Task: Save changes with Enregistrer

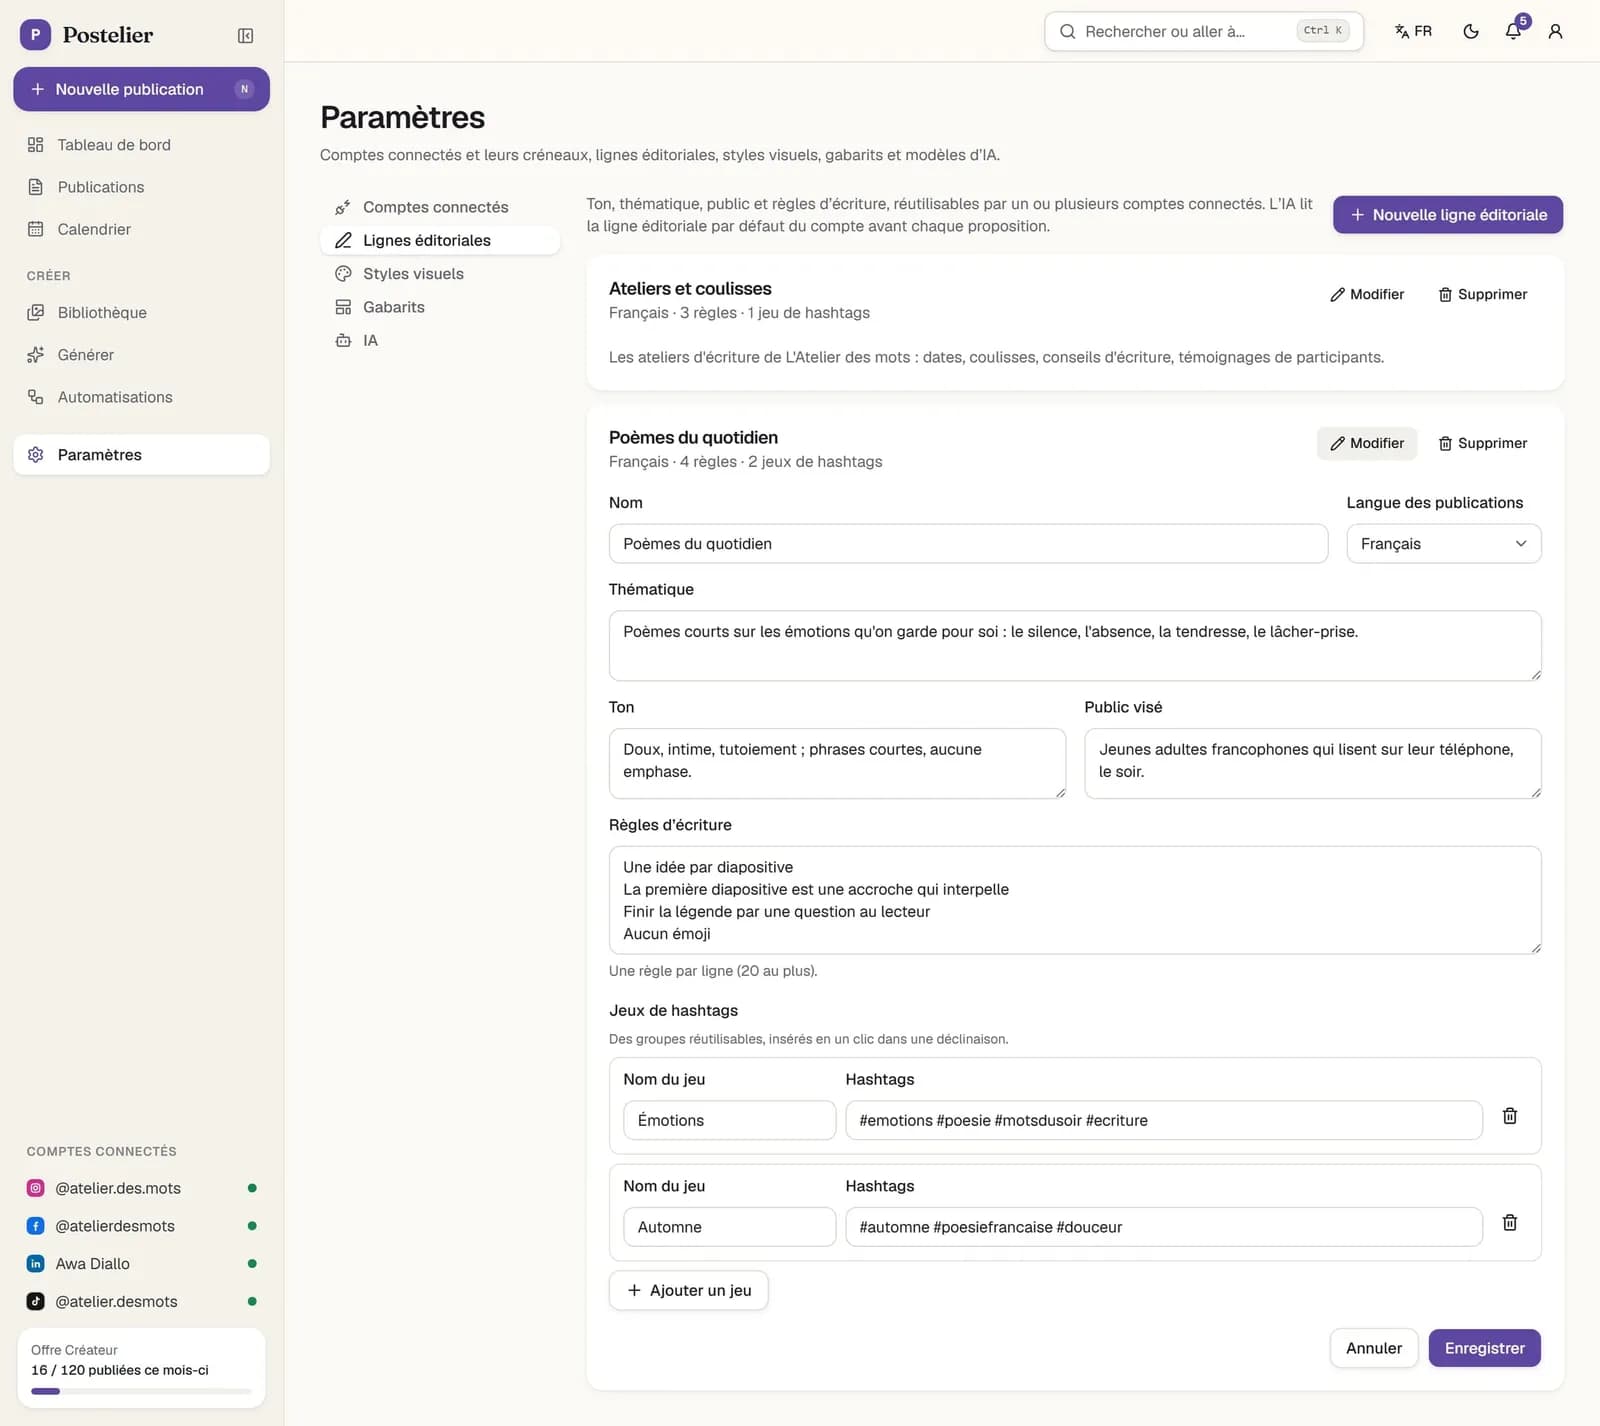Action: pos(1484,1348)
